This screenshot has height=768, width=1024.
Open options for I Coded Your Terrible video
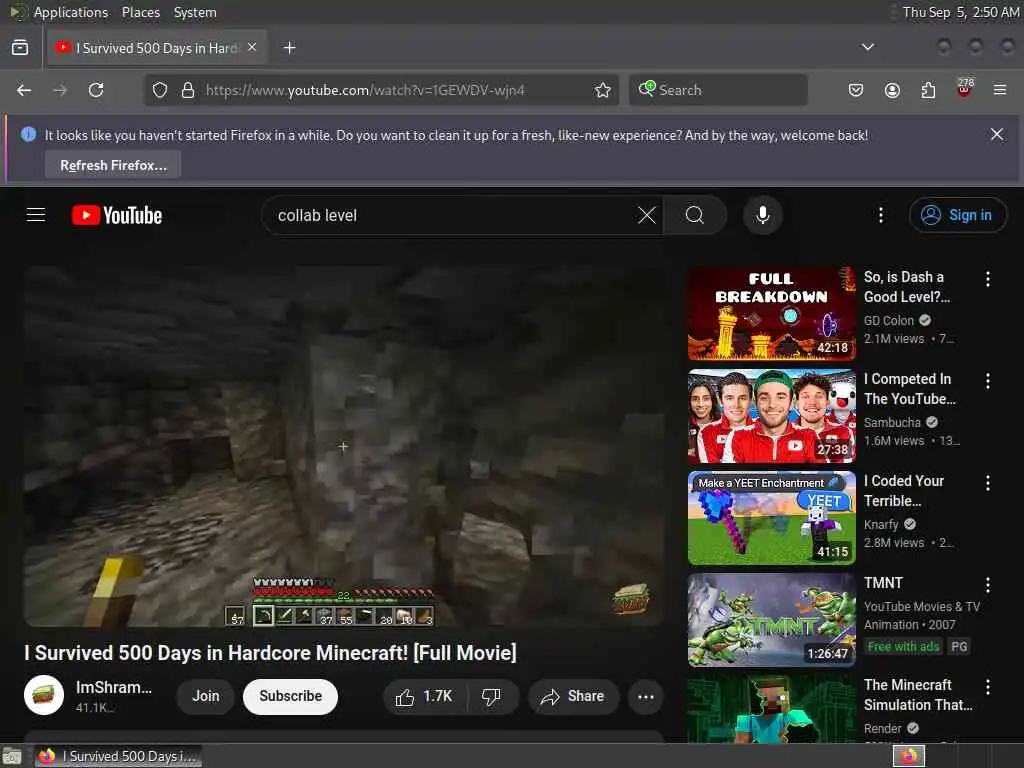[x=988, y=483]
